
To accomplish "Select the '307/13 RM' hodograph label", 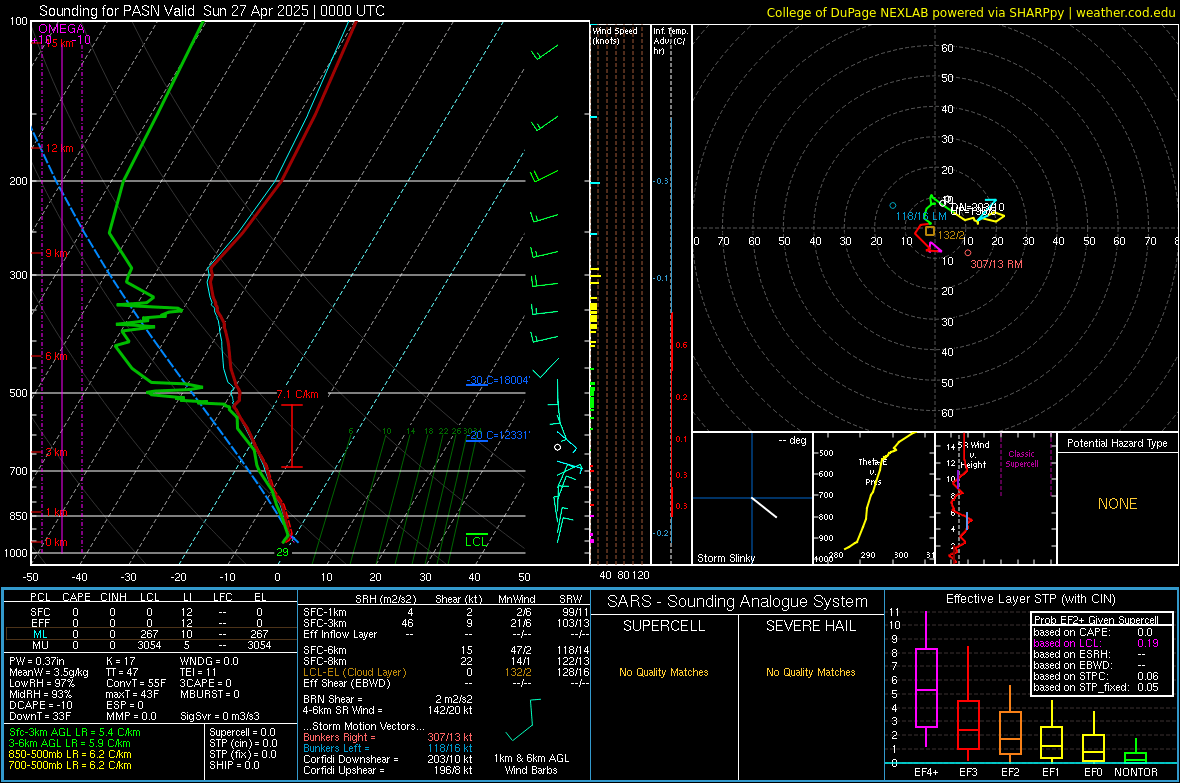I will (996, 264).
